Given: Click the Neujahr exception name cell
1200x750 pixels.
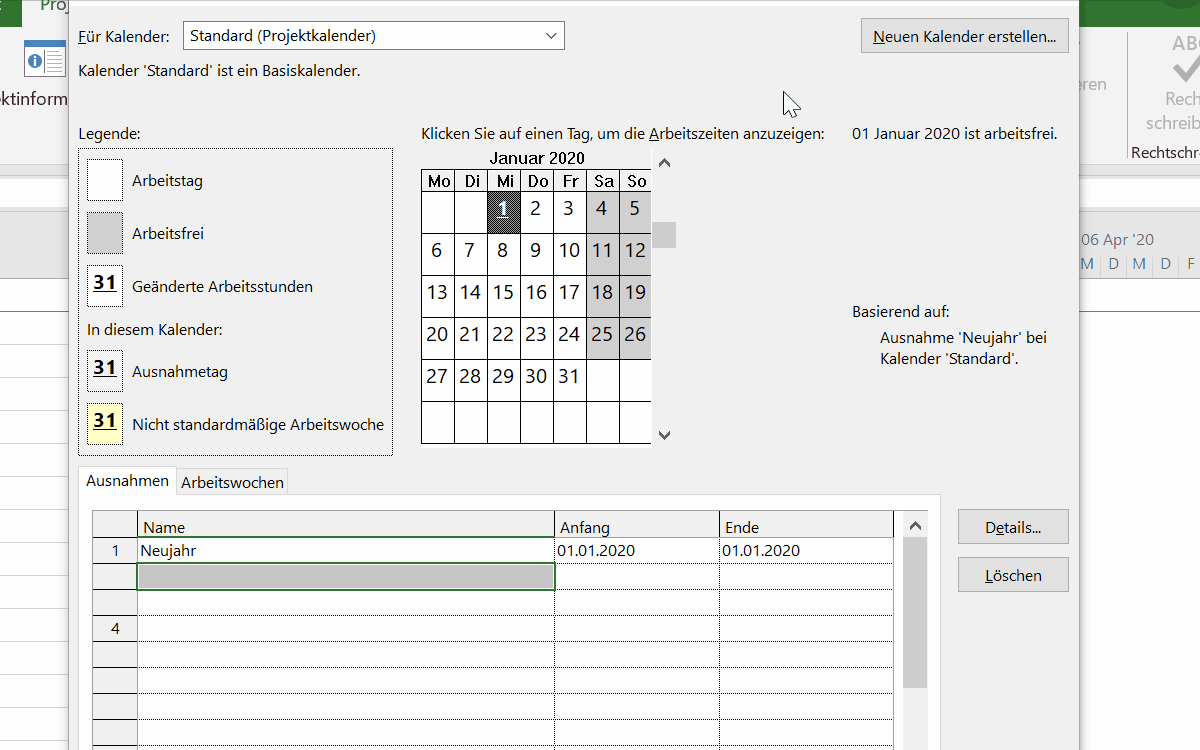Looking at the screenshot, I should [x=345, y=551].
